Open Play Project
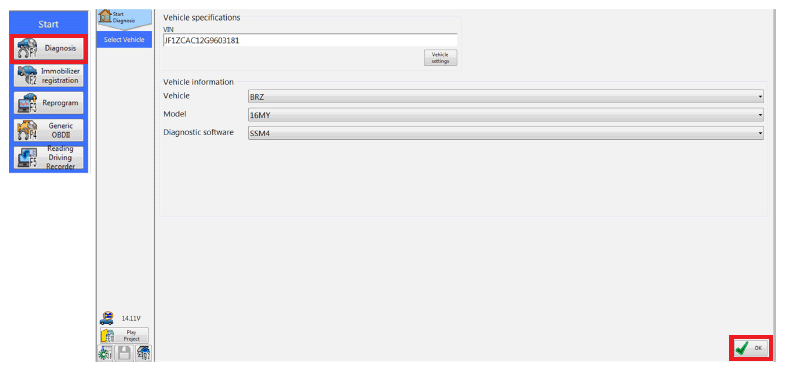The width and height of the screenshot is (785, 371). pyautogui.click(x=124, y=335)
